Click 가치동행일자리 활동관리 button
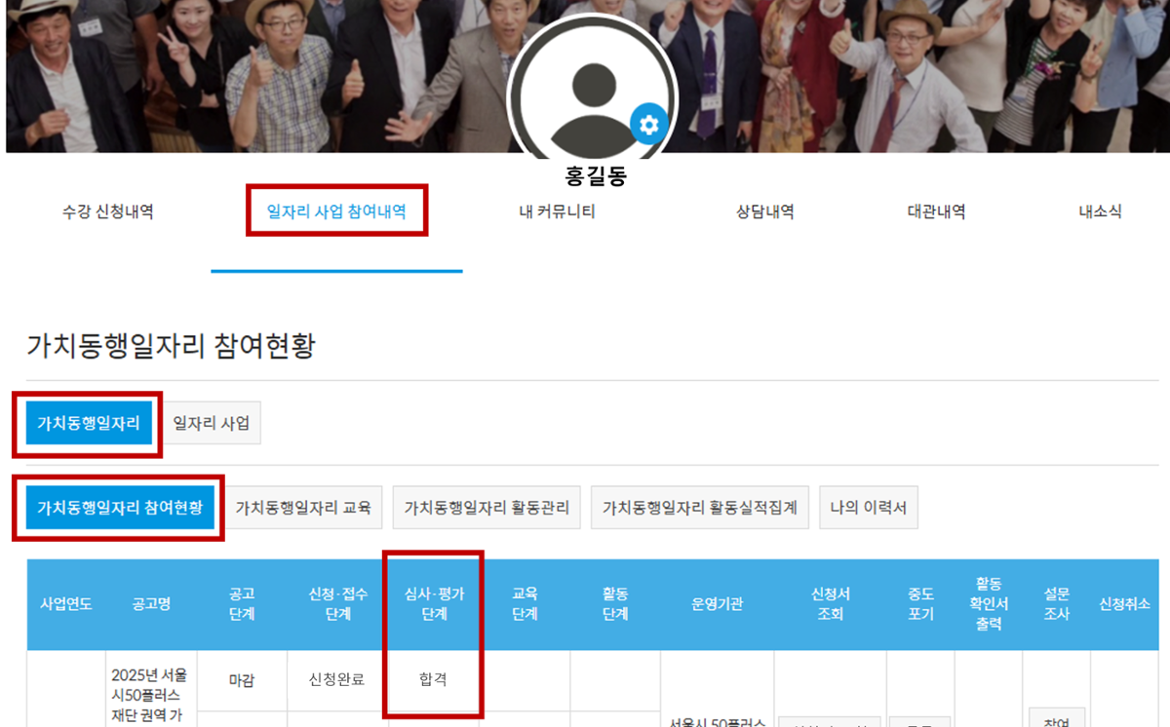 486,508
